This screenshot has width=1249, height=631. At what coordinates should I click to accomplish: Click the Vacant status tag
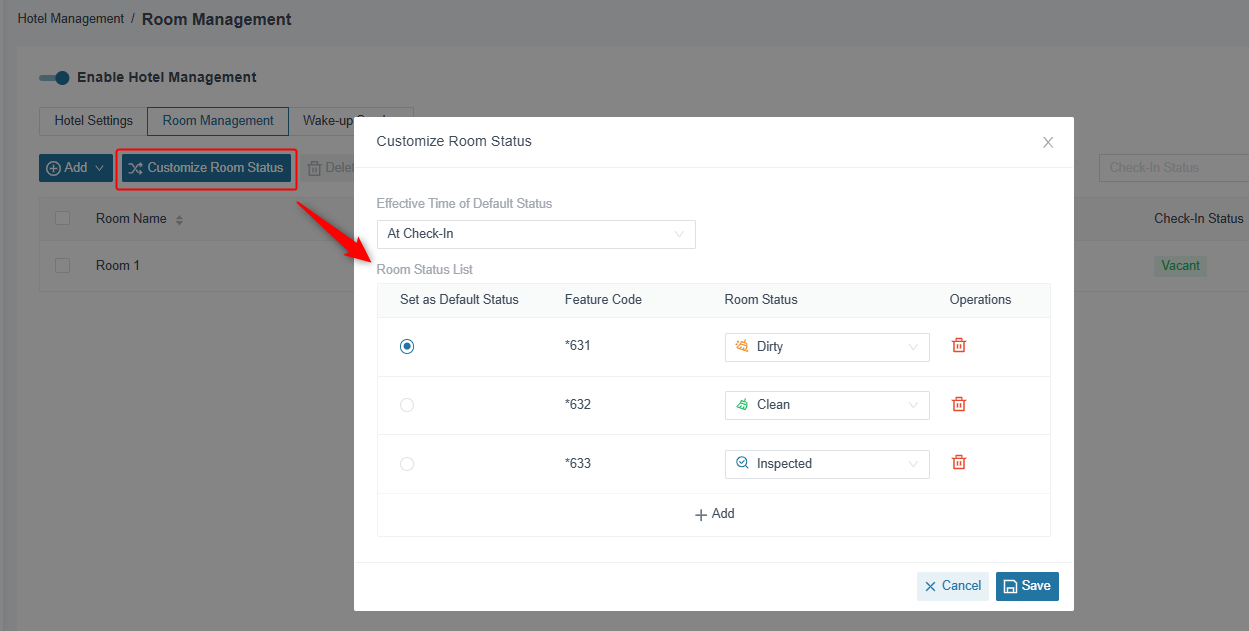1180,266
